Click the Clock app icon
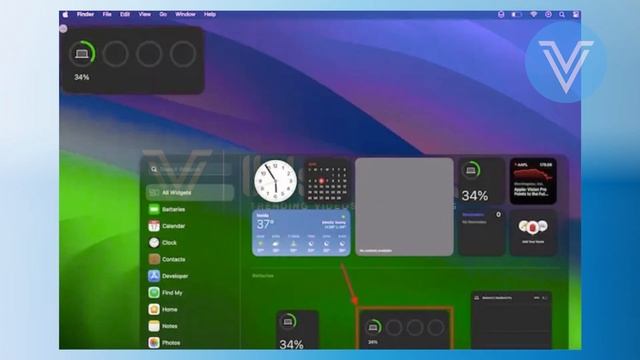This screenshot has height=360, width=640. (x=154, y=243)
